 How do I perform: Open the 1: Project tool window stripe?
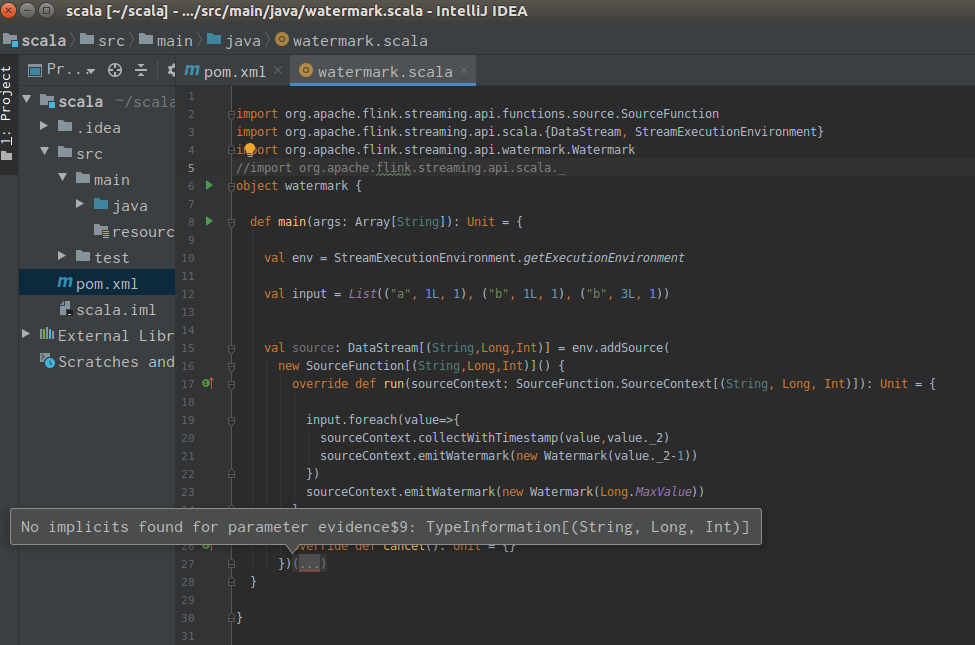pyautogui.click(x=7, y=112)
